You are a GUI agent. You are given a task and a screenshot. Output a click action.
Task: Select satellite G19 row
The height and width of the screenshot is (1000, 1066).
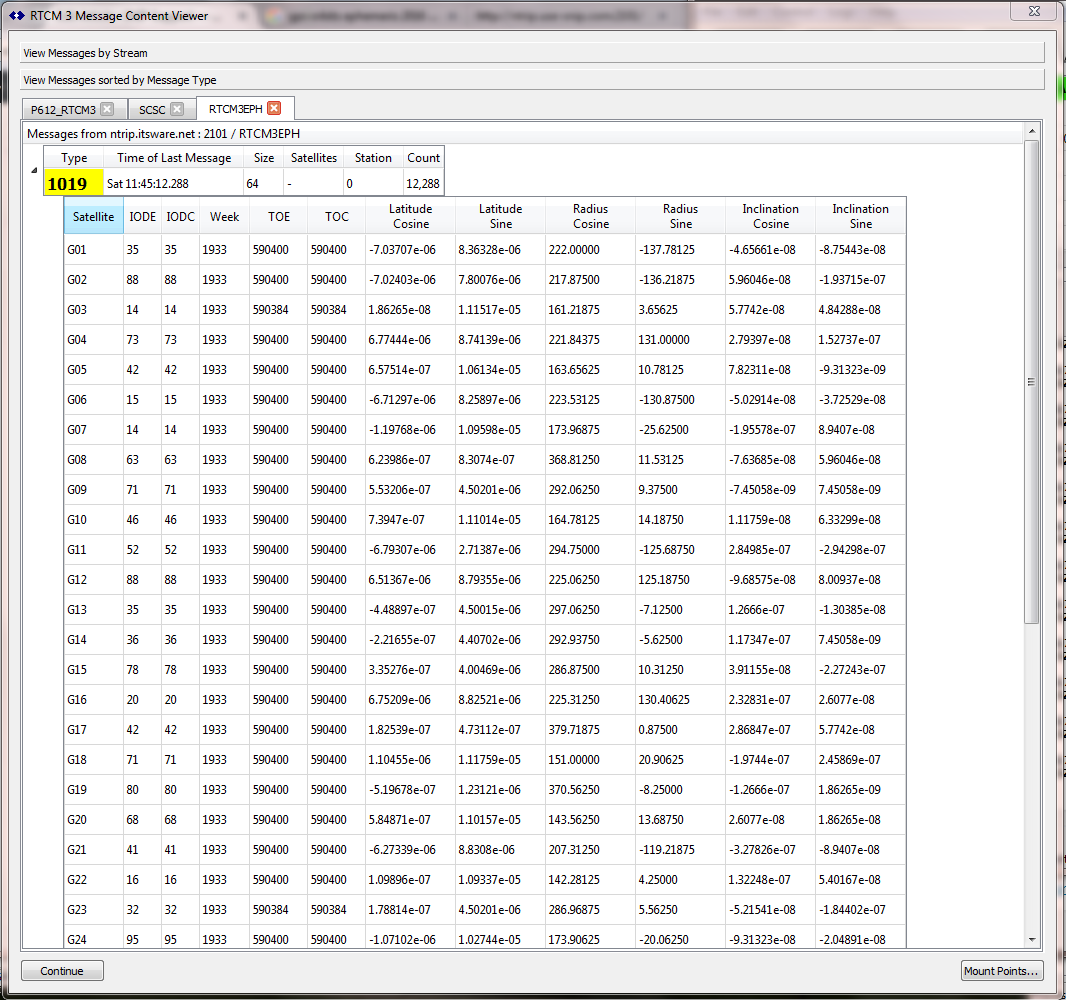[x=485, y=789]
